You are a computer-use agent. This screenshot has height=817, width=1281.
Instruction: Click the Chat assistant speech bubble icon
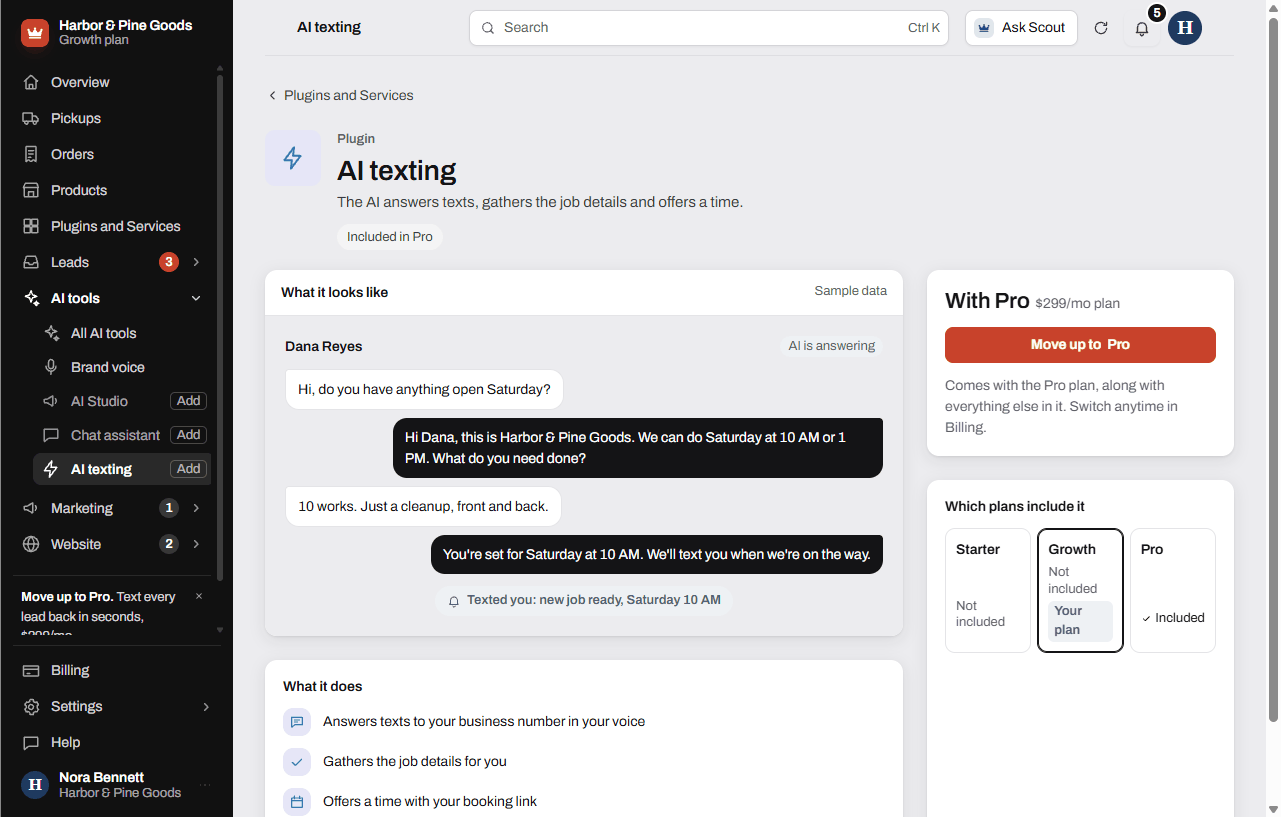[x=51, y=435]
